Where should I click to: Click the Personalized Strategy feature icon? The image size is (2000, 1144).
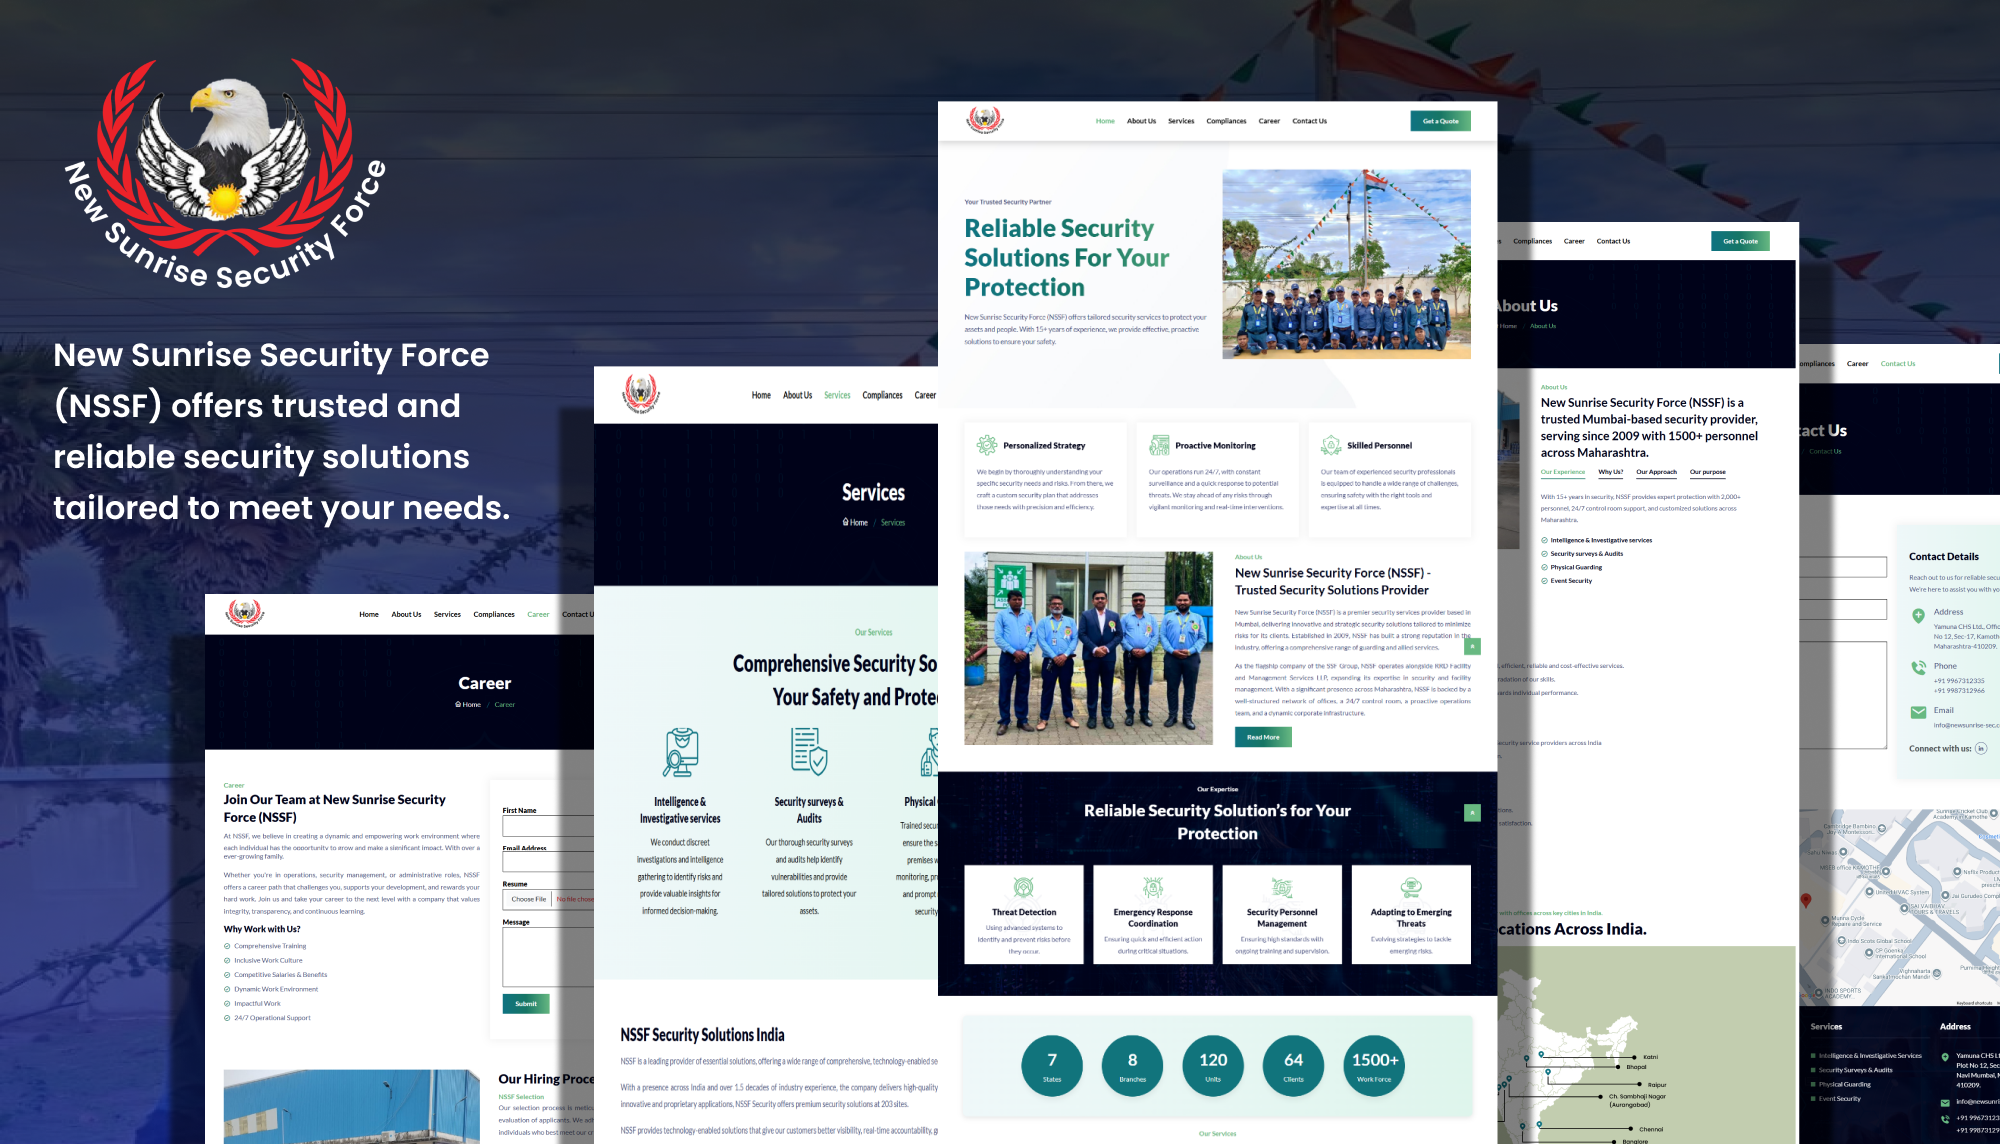tap(986, 445)
